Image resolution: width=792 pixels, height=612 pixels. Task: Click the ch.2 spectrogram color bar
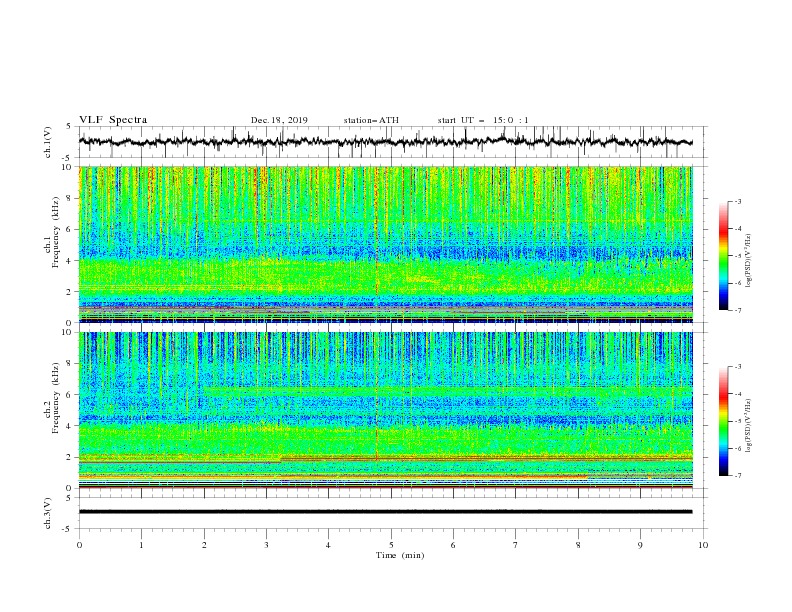coord(723,421)
